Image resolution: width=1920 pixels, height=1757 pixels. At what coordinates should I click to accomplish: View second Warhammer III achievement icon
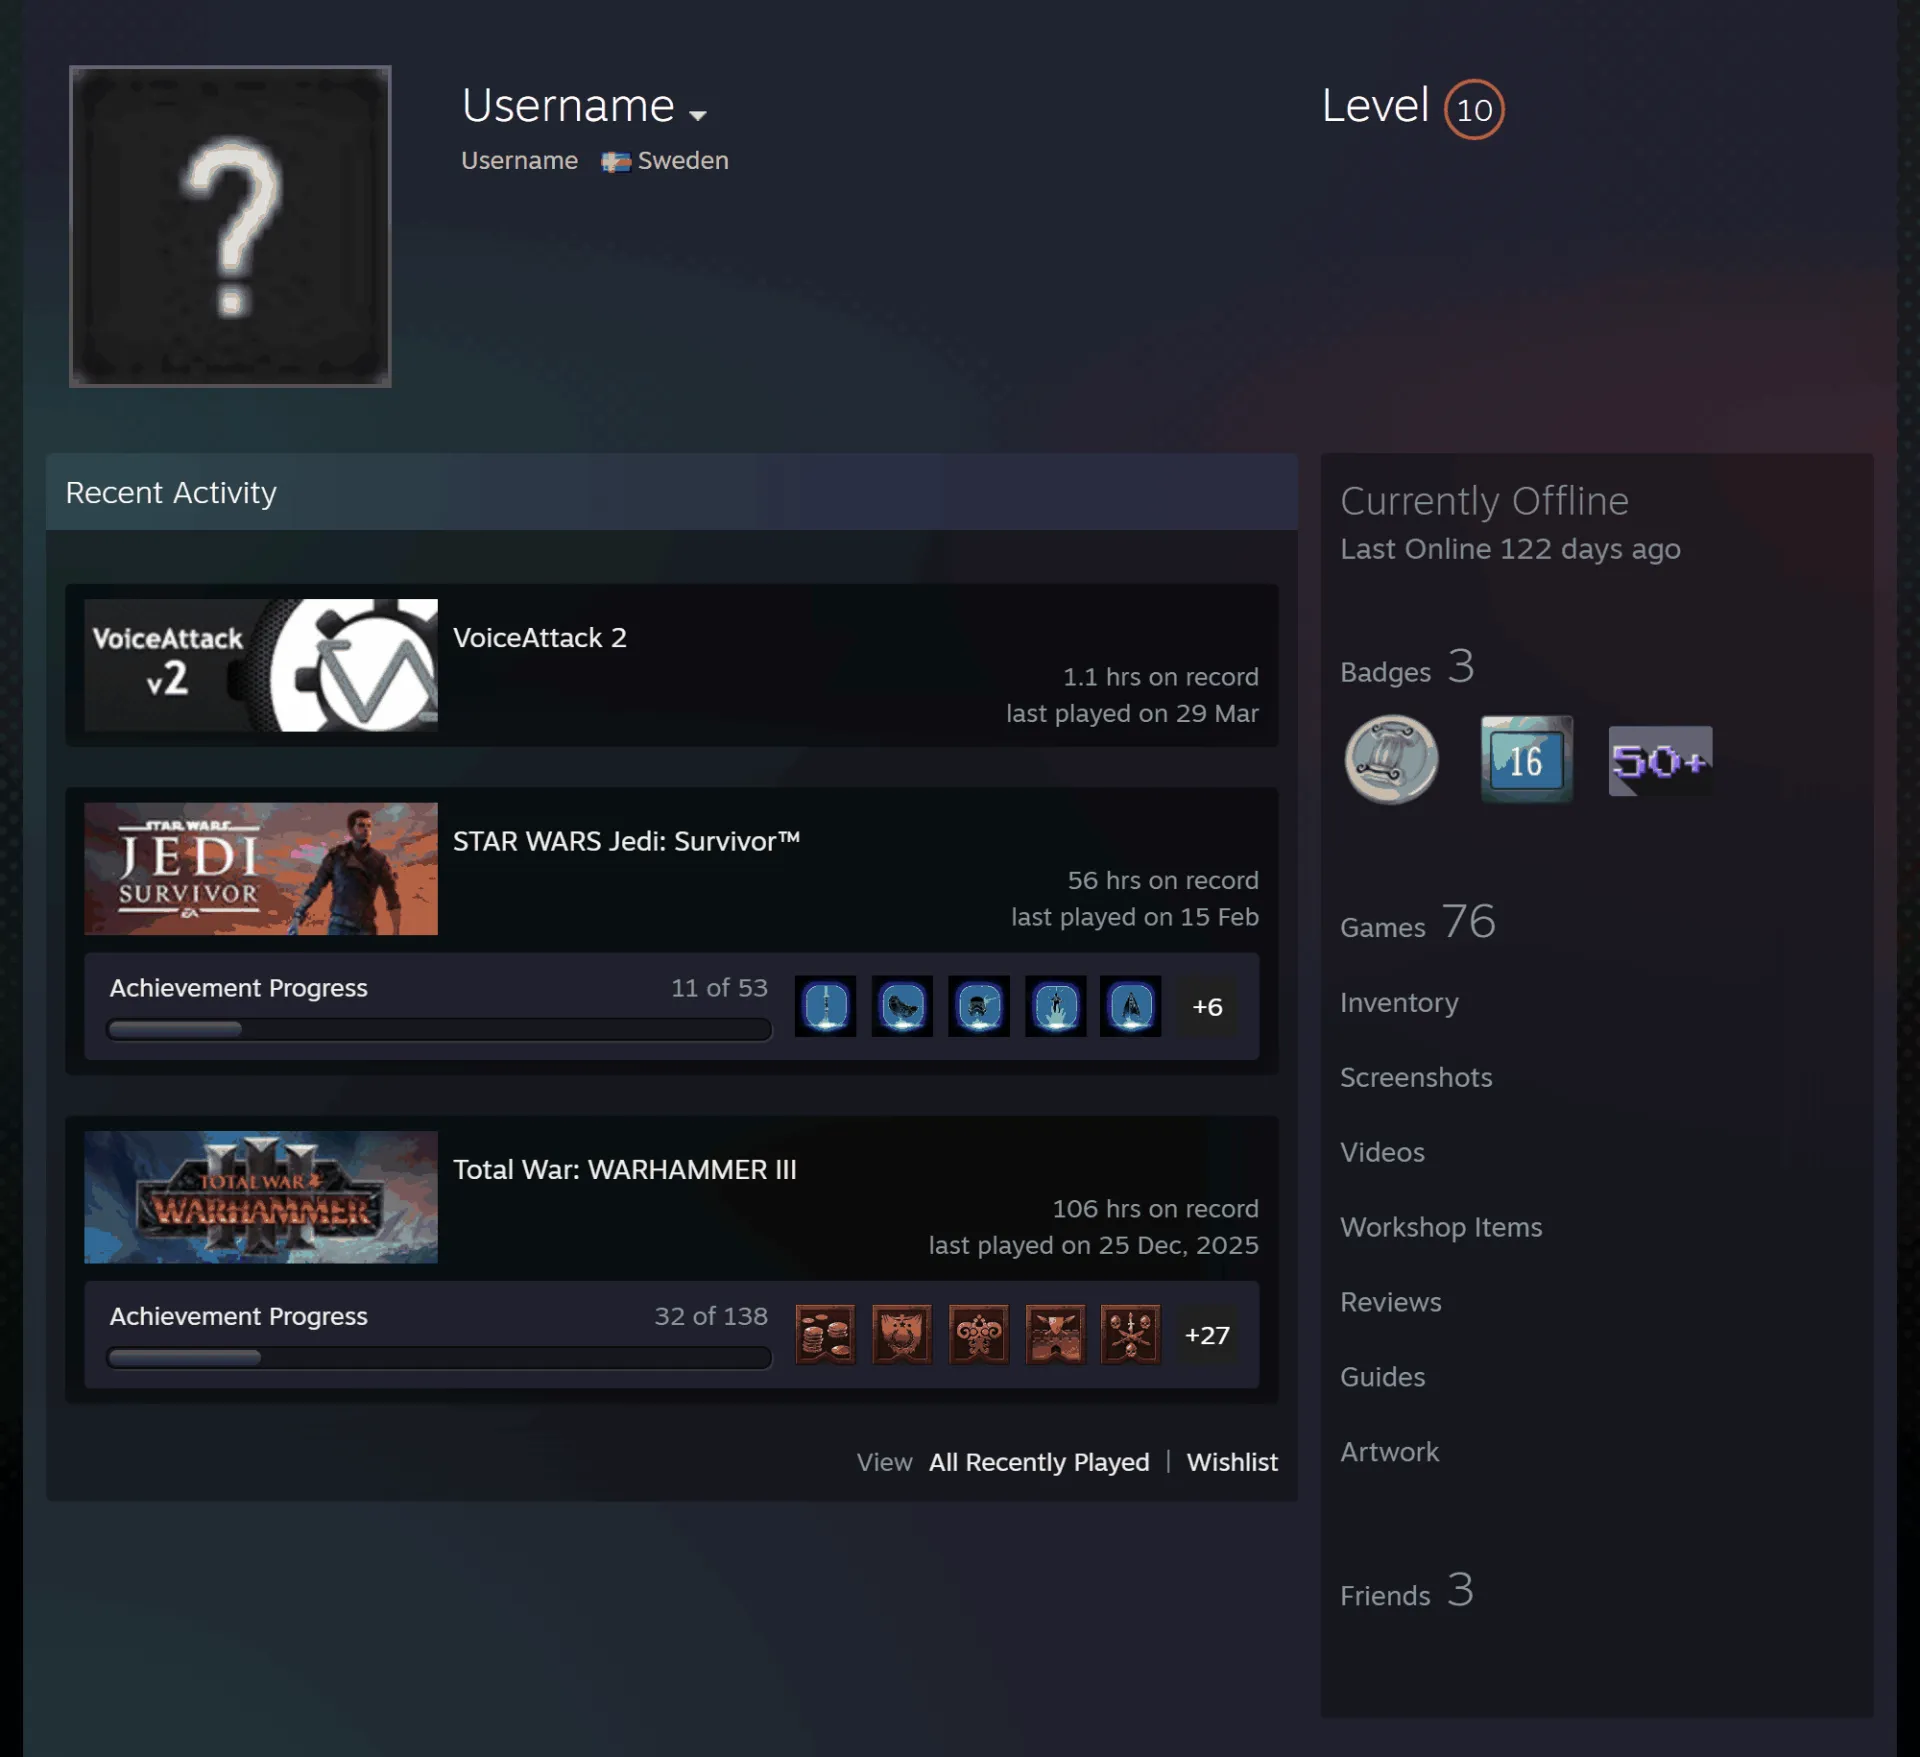coord(902,1334)
